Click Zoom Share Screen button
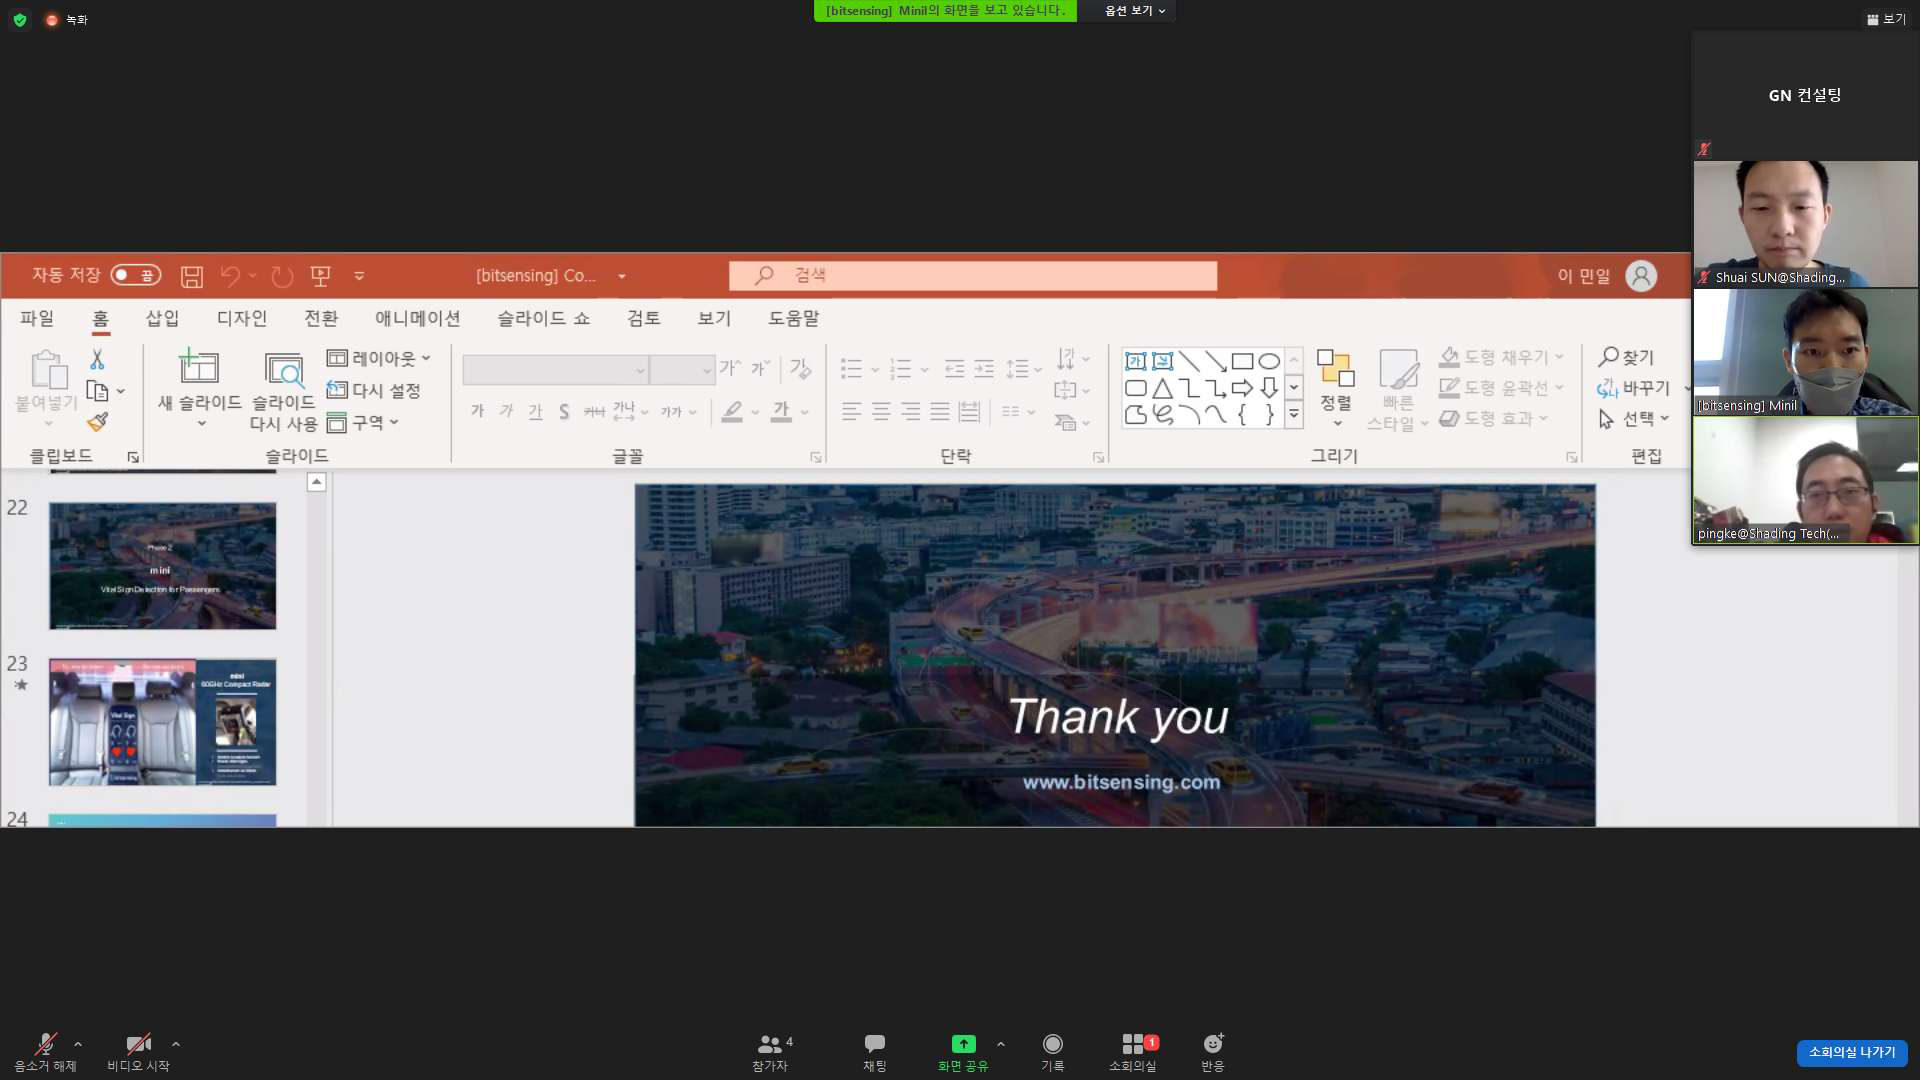This screenshot has width=1920, height=1080. tap(963, 1053)
